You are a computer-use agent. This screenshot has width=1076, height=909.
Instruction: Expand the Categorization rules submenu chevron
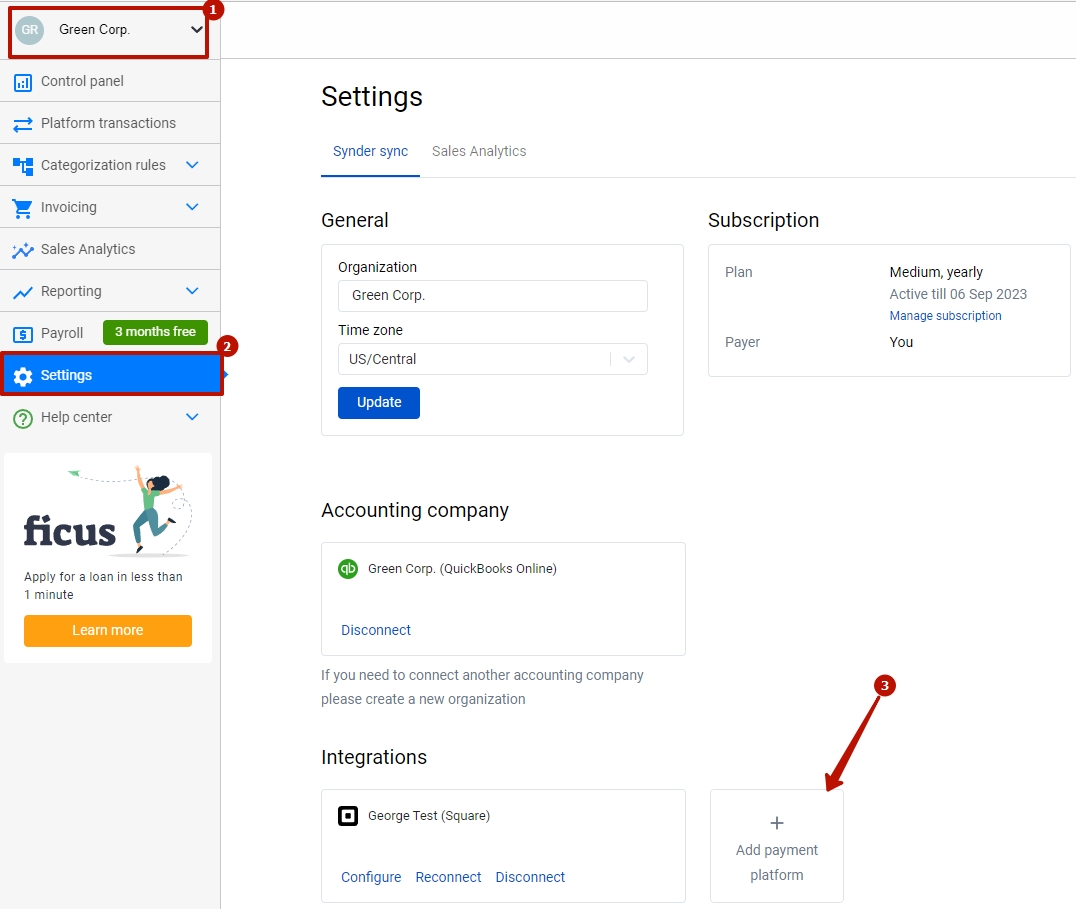pos(192,165)
